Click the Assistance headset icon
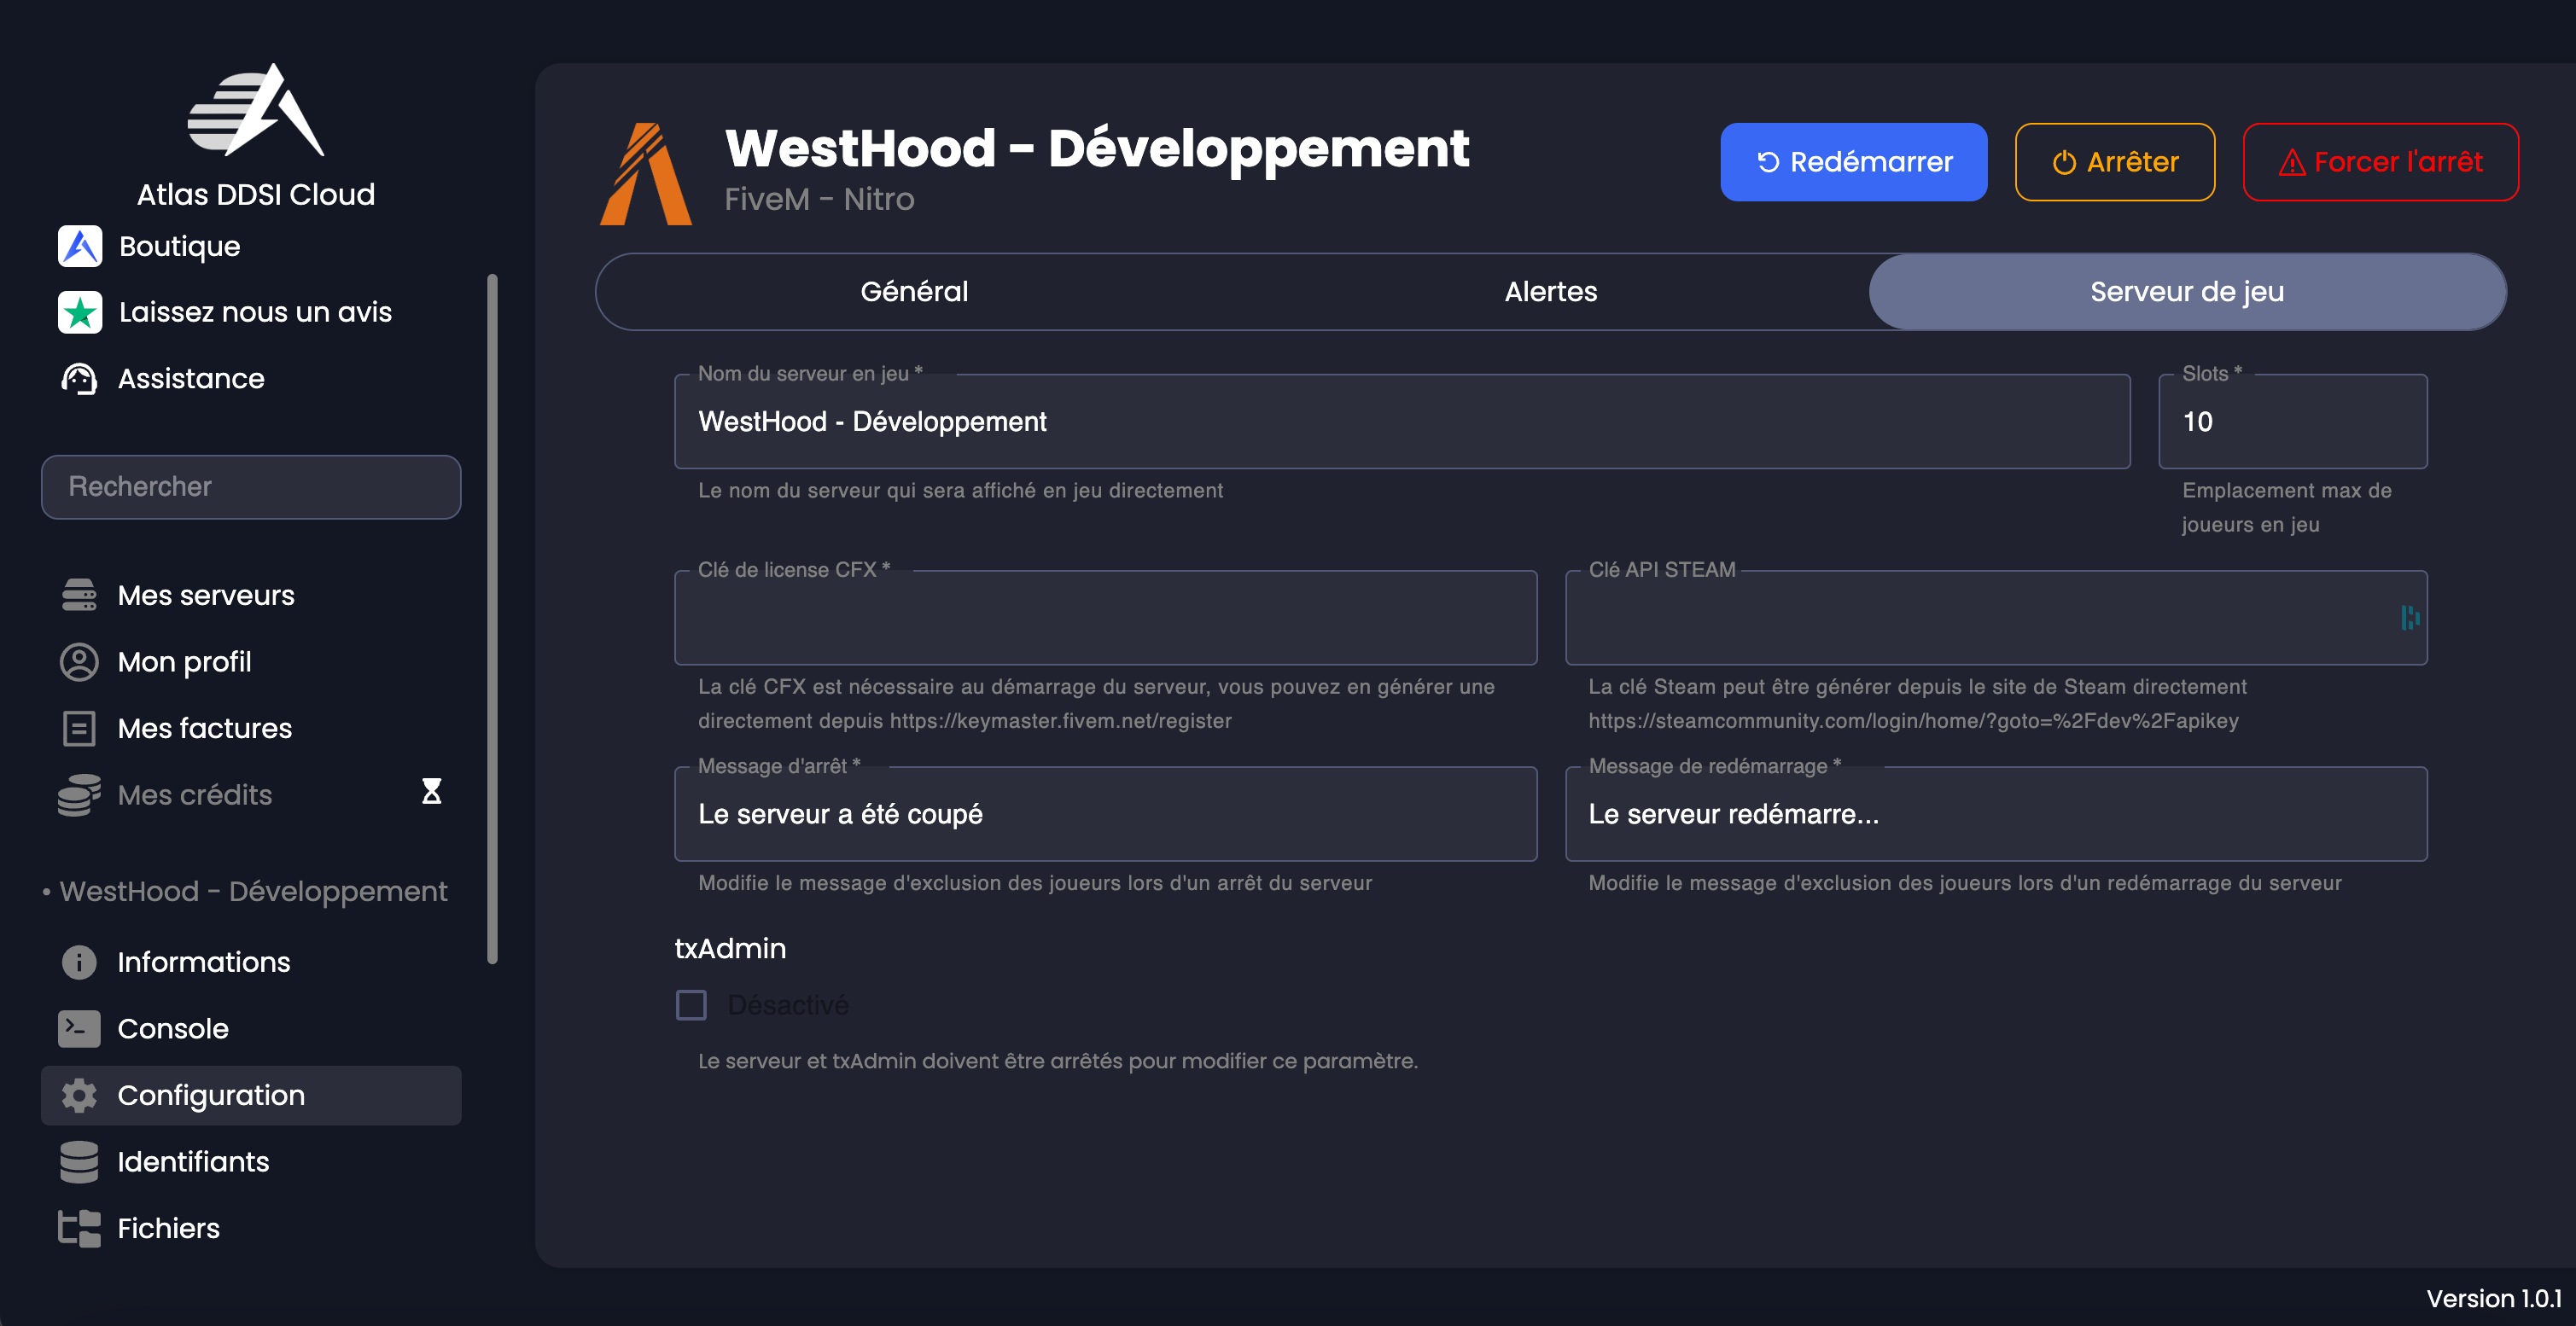 click(x=79, y=379)
